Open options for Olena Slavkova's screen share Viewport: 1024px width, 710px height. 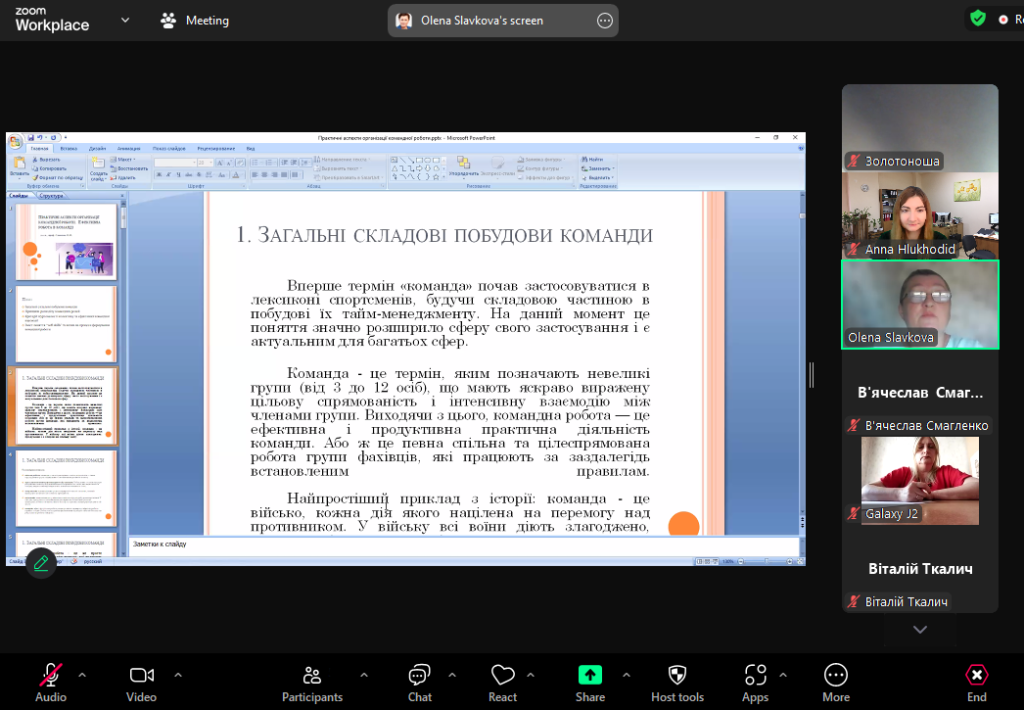[604, 20]
